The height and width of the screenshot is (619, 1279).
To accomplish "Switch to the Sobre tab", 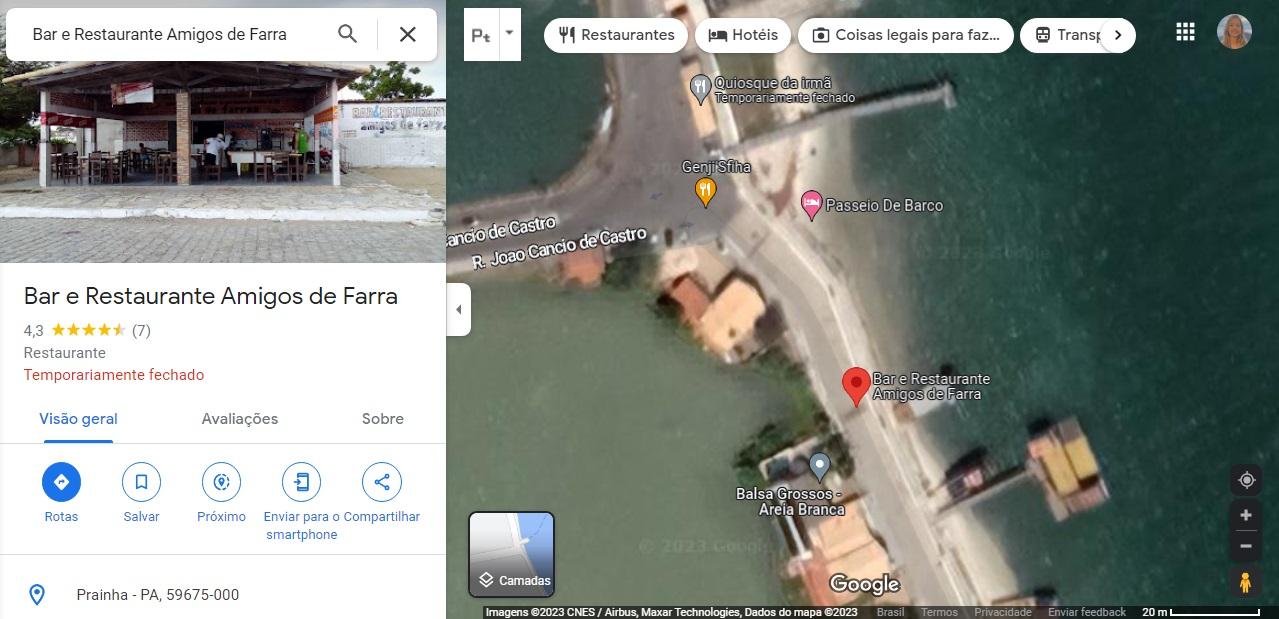I will [x=383, y=419].
